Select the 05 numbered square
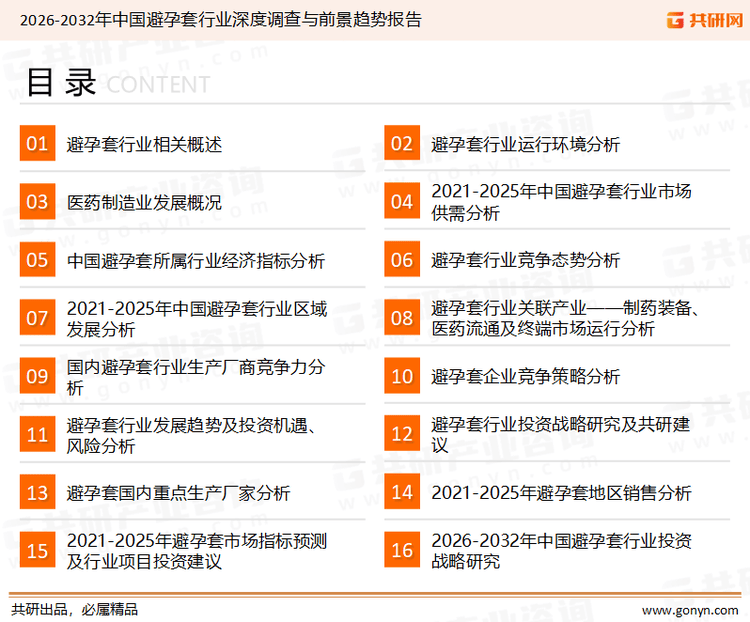The height and width of the screenshot is (622, 750). (37, 260)
